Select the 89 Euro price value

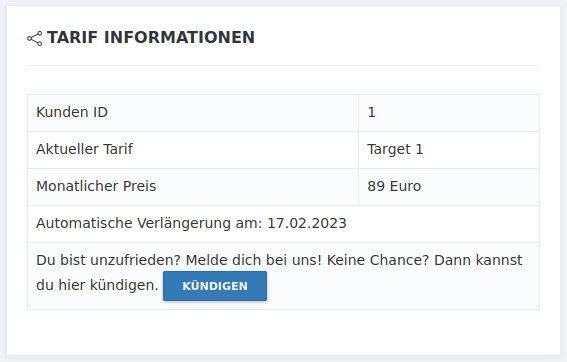coord(394,186)
